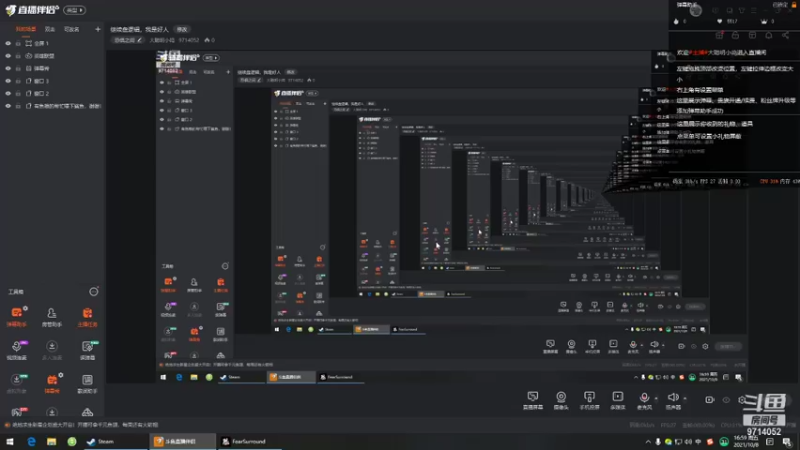Click the circular more icon beside 工具箱
The height and width of the screenshot is (450, 800).
[x=93, y=292]
